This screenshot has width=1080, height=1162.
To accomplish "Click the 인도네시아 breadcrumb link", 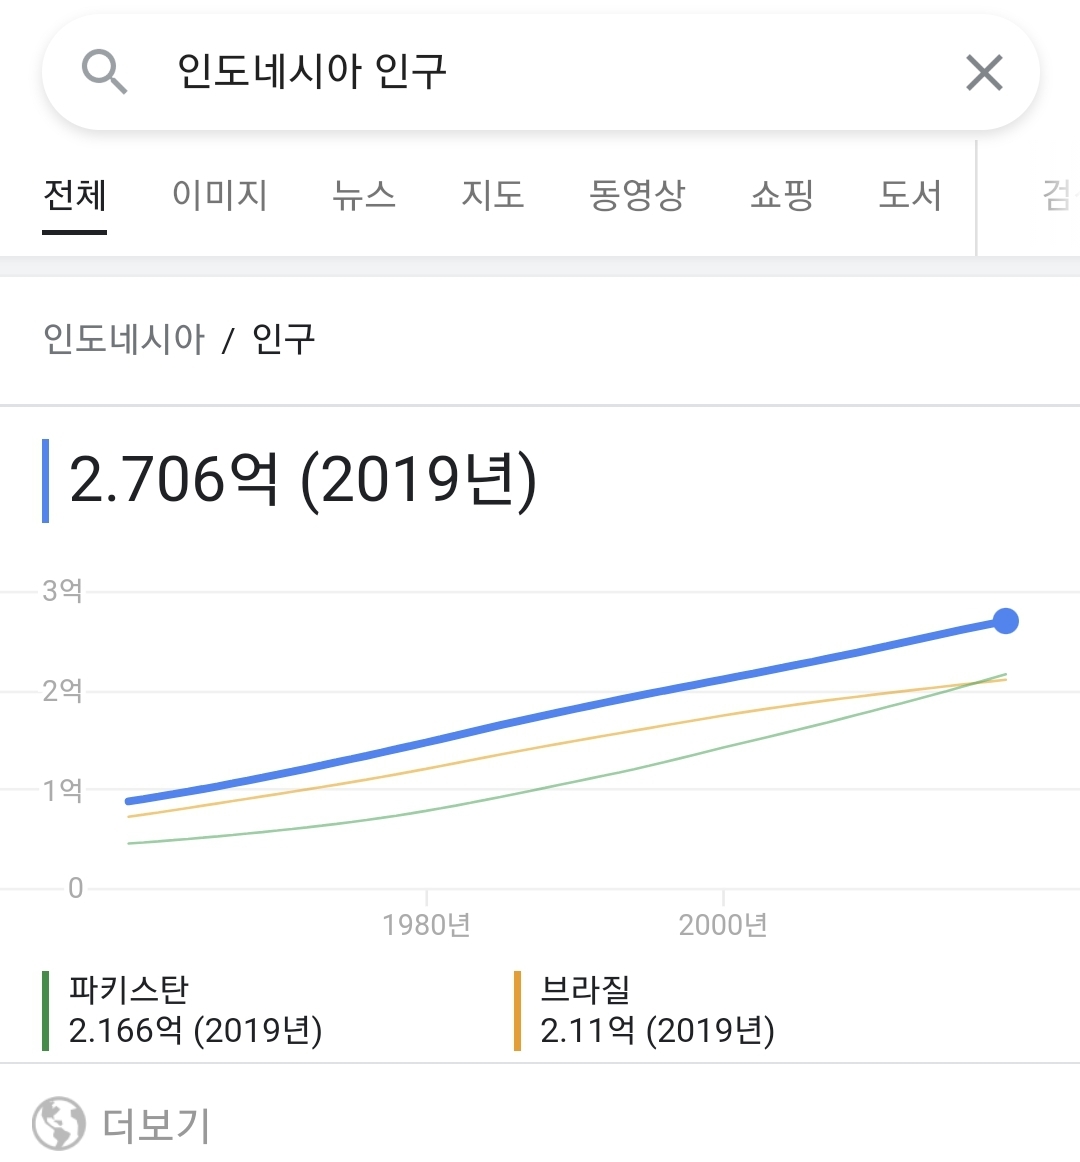I will 124,340.
